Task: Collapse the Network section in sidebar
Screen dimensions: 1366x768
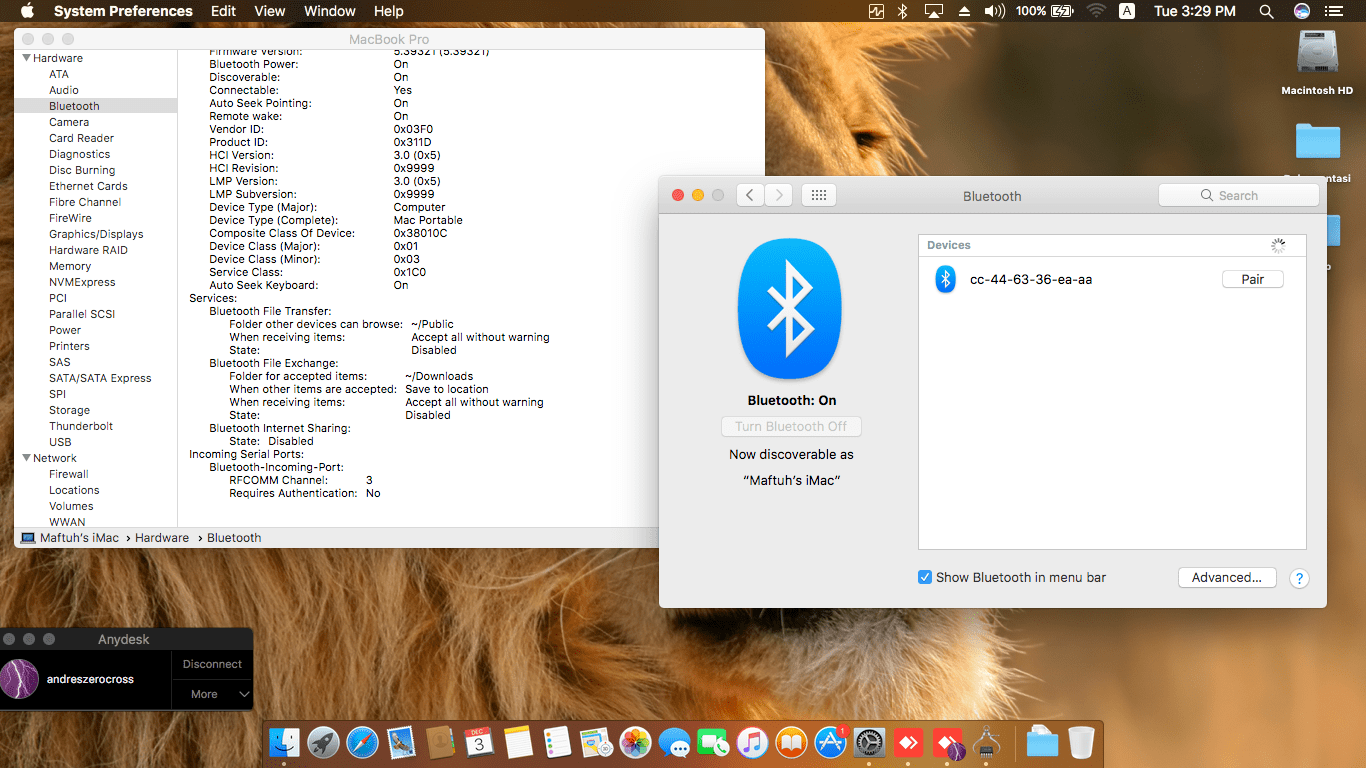Action: (27, 458)
